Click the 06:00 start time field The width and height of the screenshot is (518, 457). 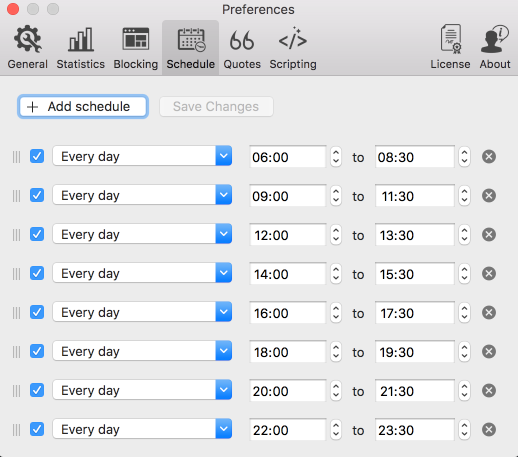click(288, 157)
